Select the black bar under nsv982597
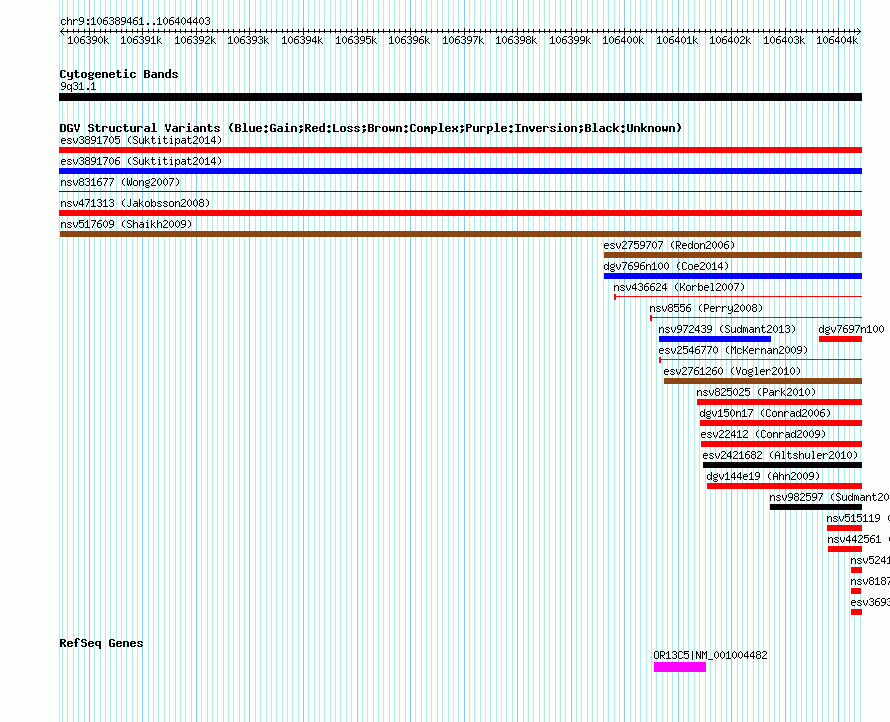The image size is (890, 722). click(x=816, y=507)
